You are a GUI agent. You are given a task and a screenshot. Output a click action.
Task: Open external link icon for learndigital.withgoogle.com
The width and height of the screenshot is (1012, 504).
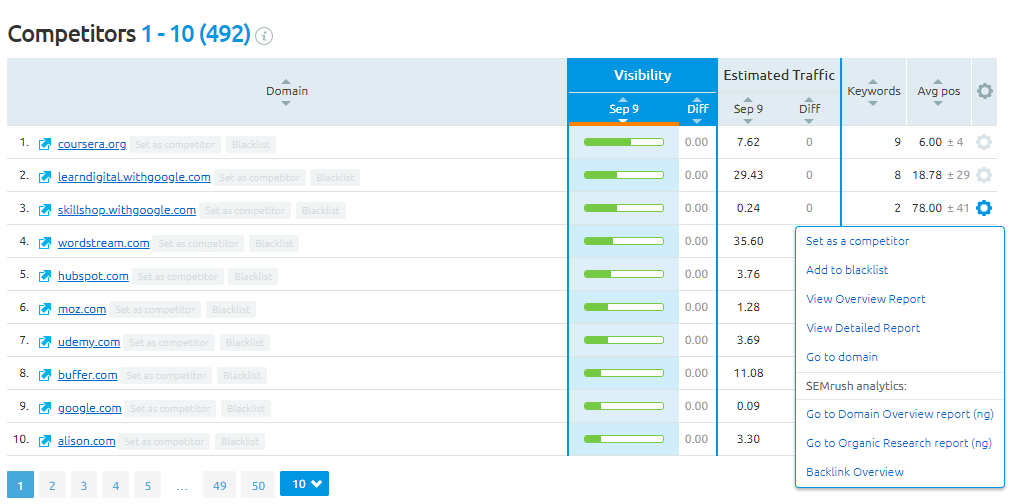[45, 177]
